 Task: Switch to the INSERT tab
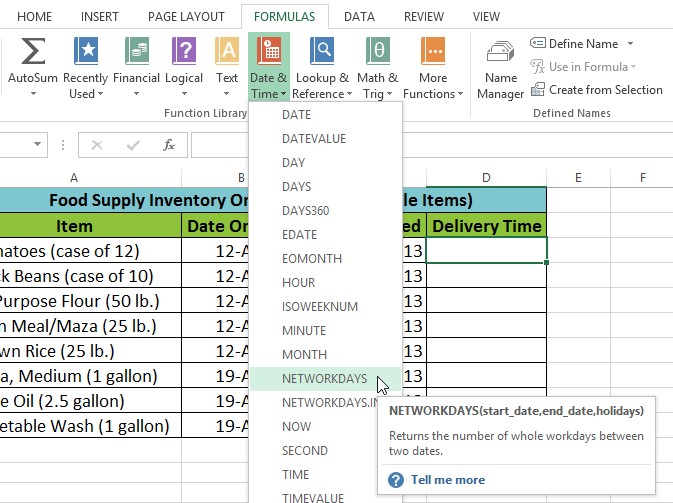tap(100, 17)
